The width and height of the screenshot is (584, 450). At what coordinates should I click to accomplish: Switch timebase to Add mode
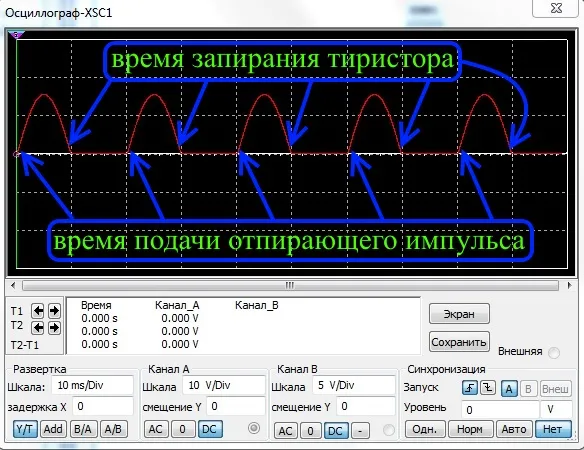(53, 429)
